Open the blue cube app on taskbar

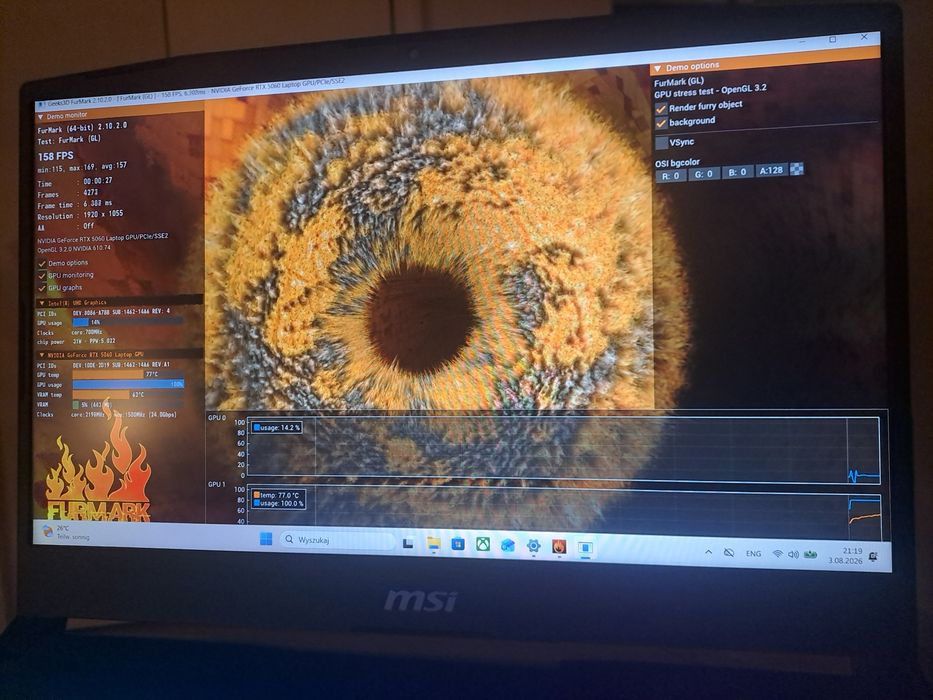508,545
